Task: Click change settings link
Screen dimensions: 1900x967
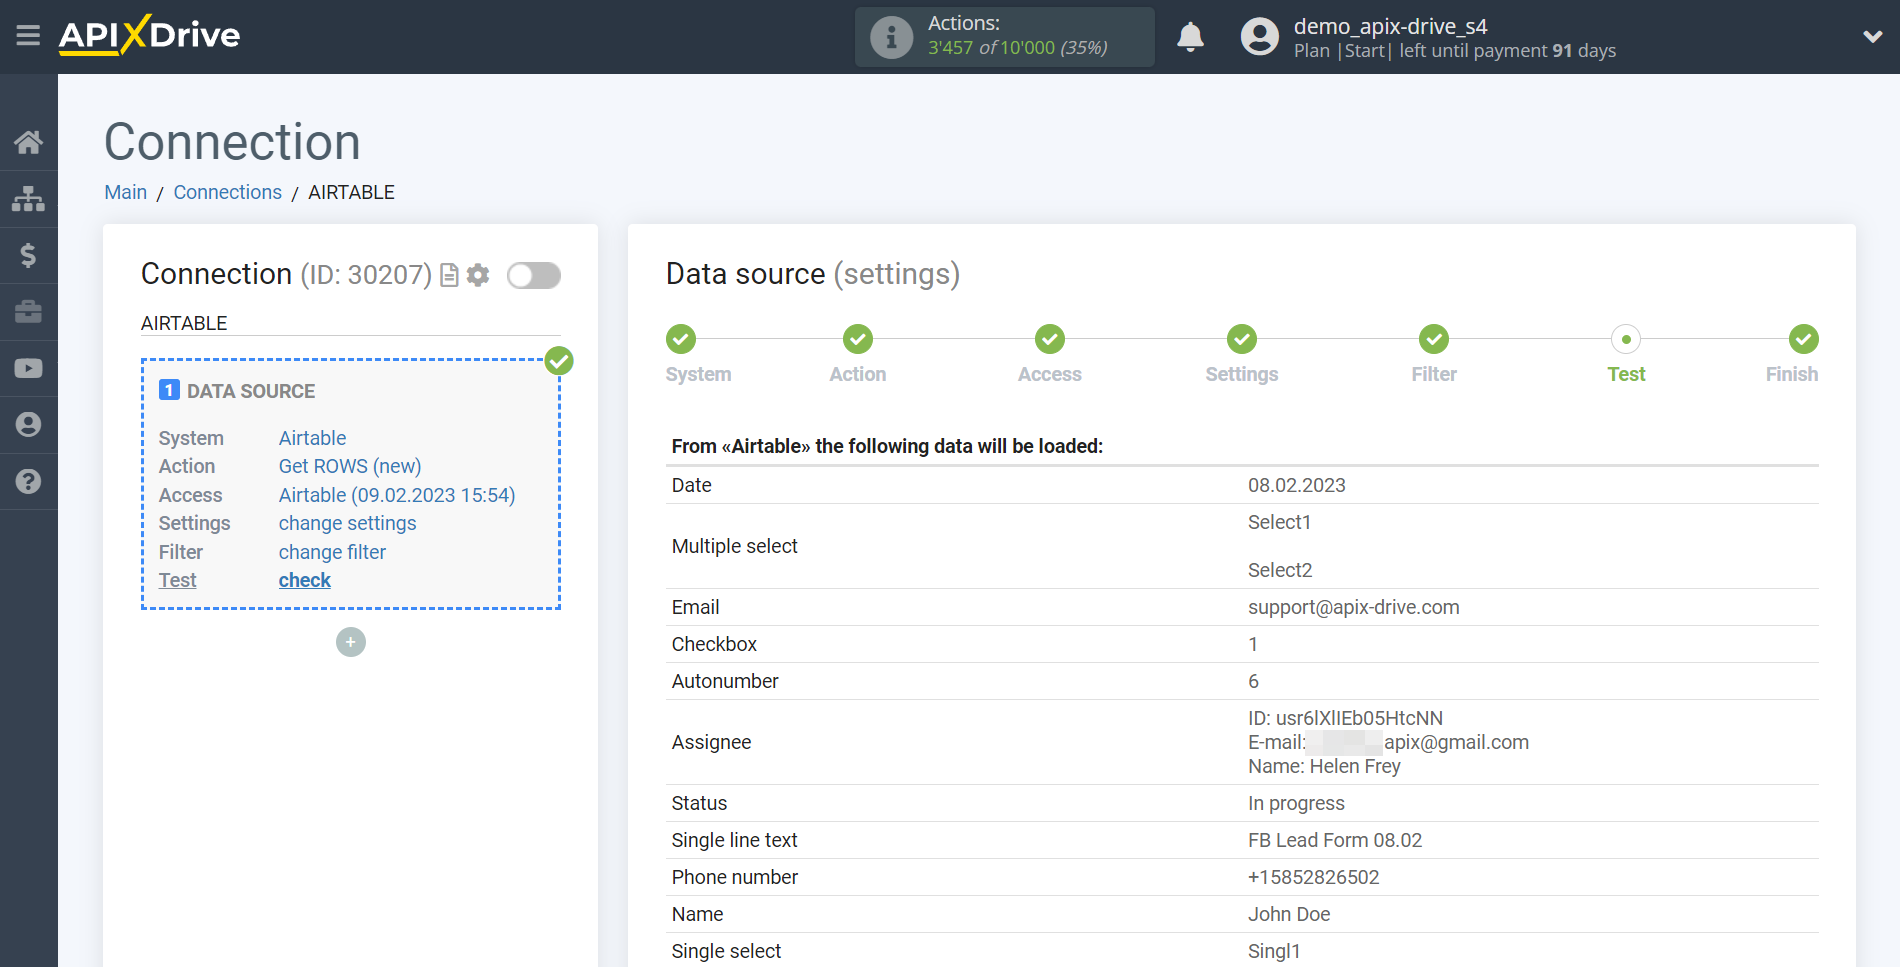Action: 347,523
